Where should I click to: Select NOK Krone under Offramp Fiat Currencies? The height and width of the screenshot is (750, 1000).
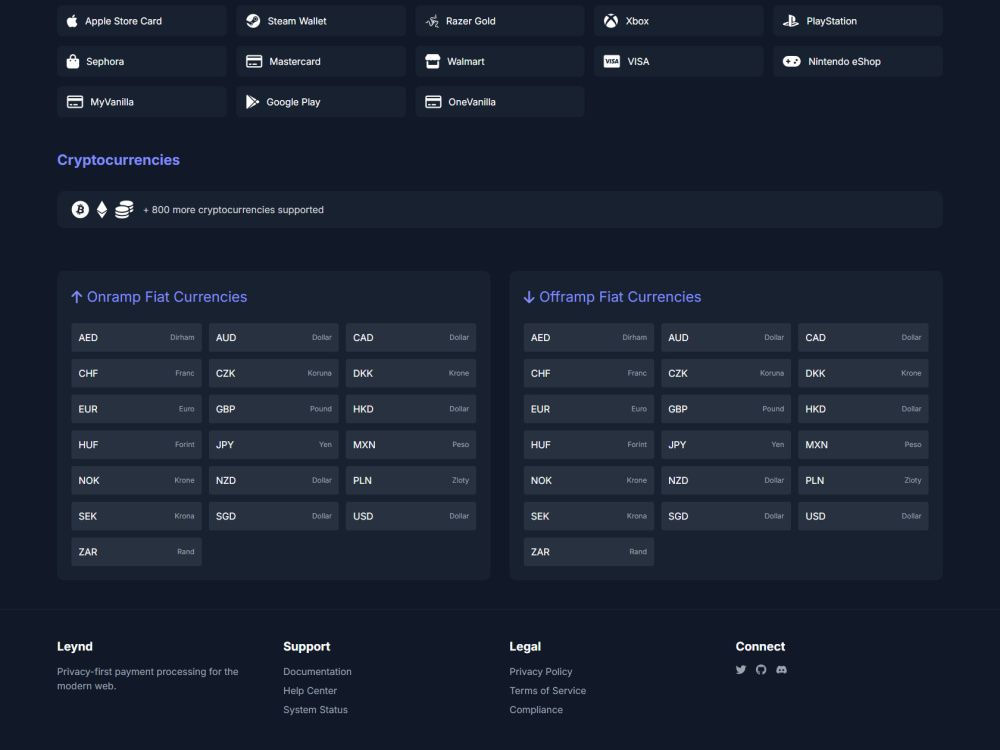[589, 480]
